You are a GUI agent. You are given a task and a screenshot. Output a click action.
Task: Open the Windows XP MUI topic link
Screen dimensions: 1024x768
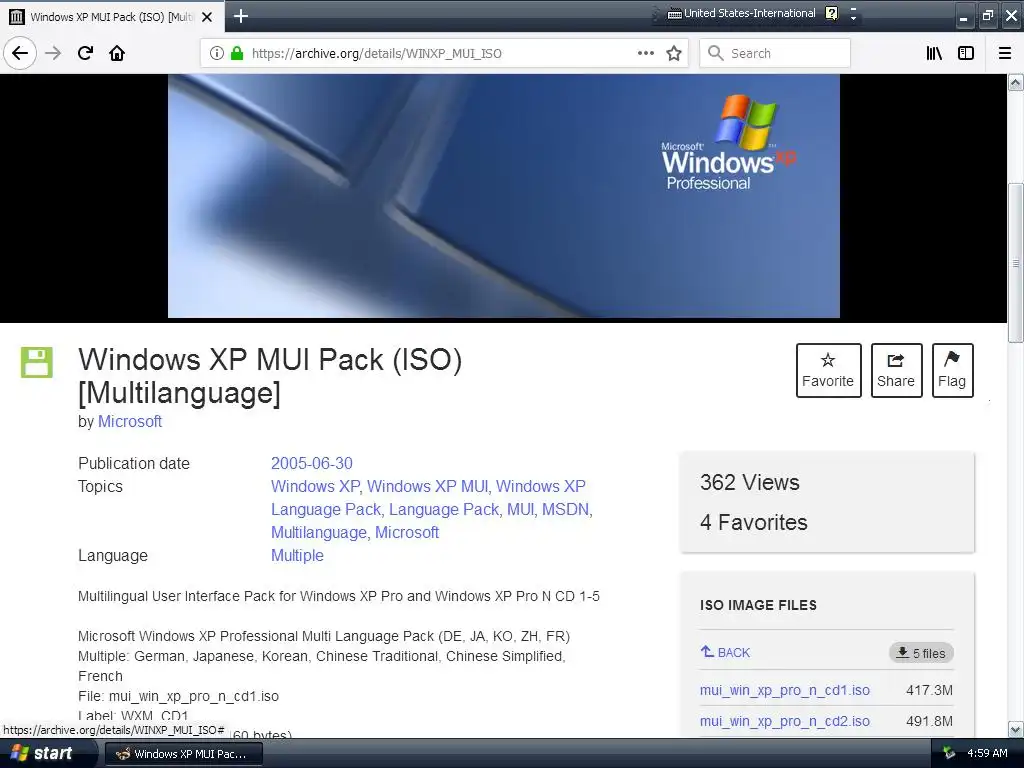427,486
